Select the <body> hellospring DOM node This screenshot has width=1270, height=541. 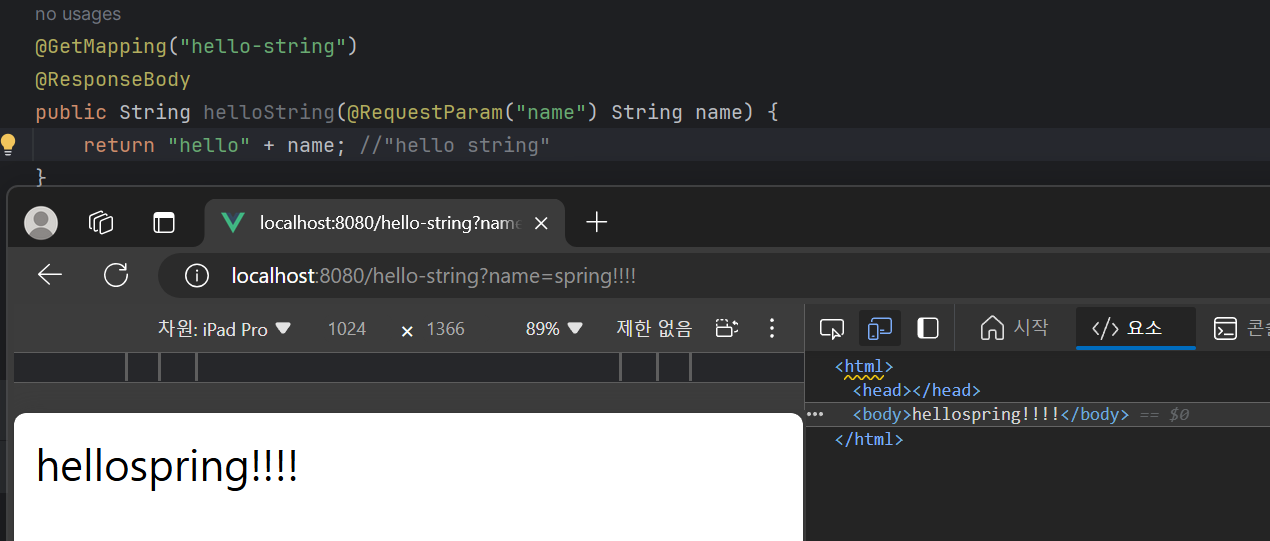[990, 415]
